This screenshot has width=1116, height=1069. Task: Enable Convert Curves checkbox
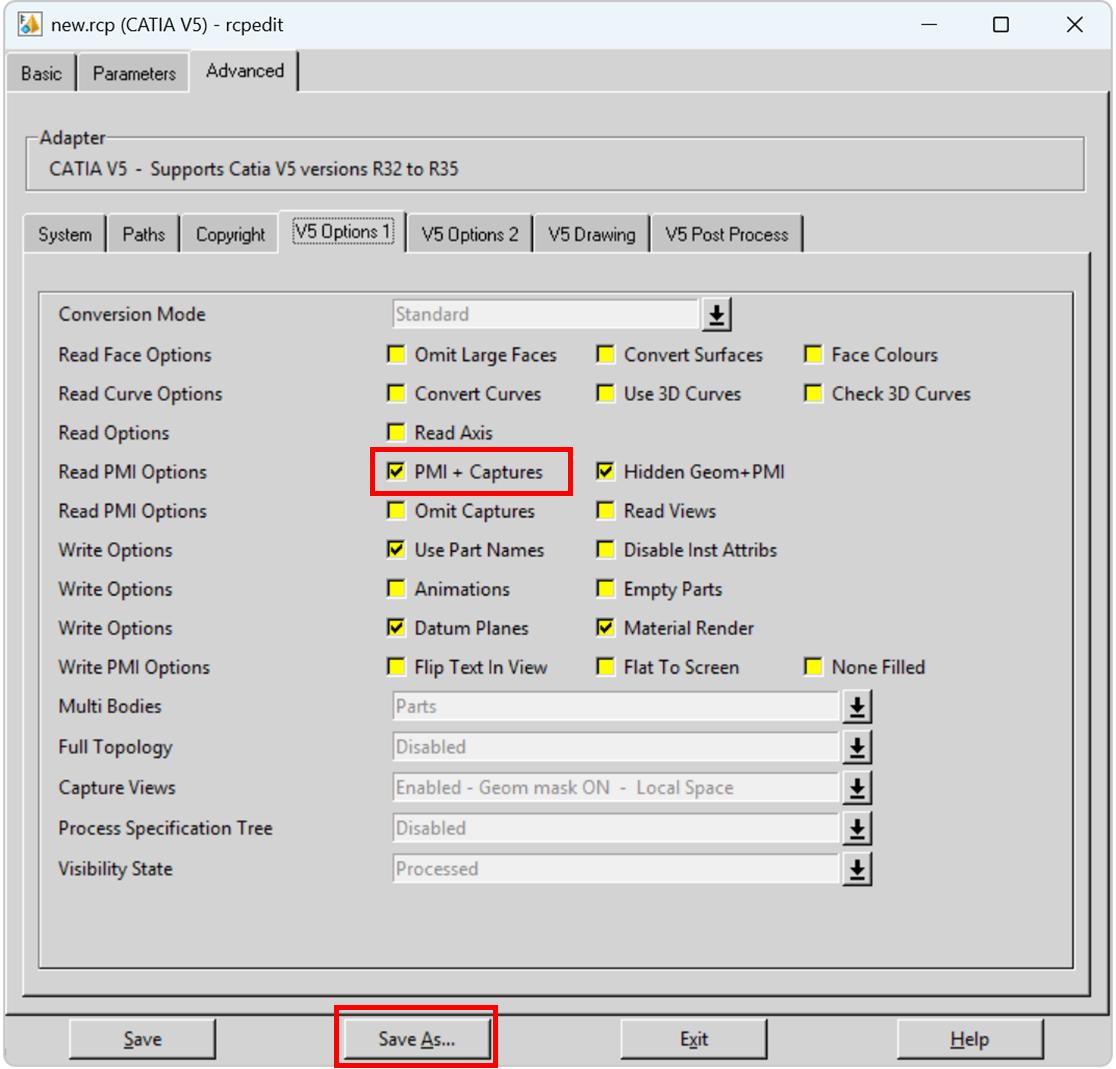coord(396,394)
